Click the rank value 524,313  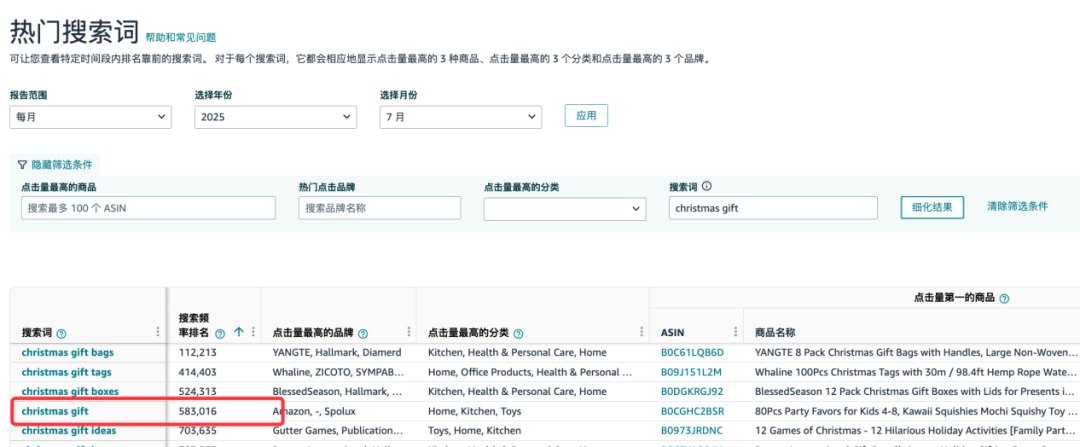[x=198, y=391]
